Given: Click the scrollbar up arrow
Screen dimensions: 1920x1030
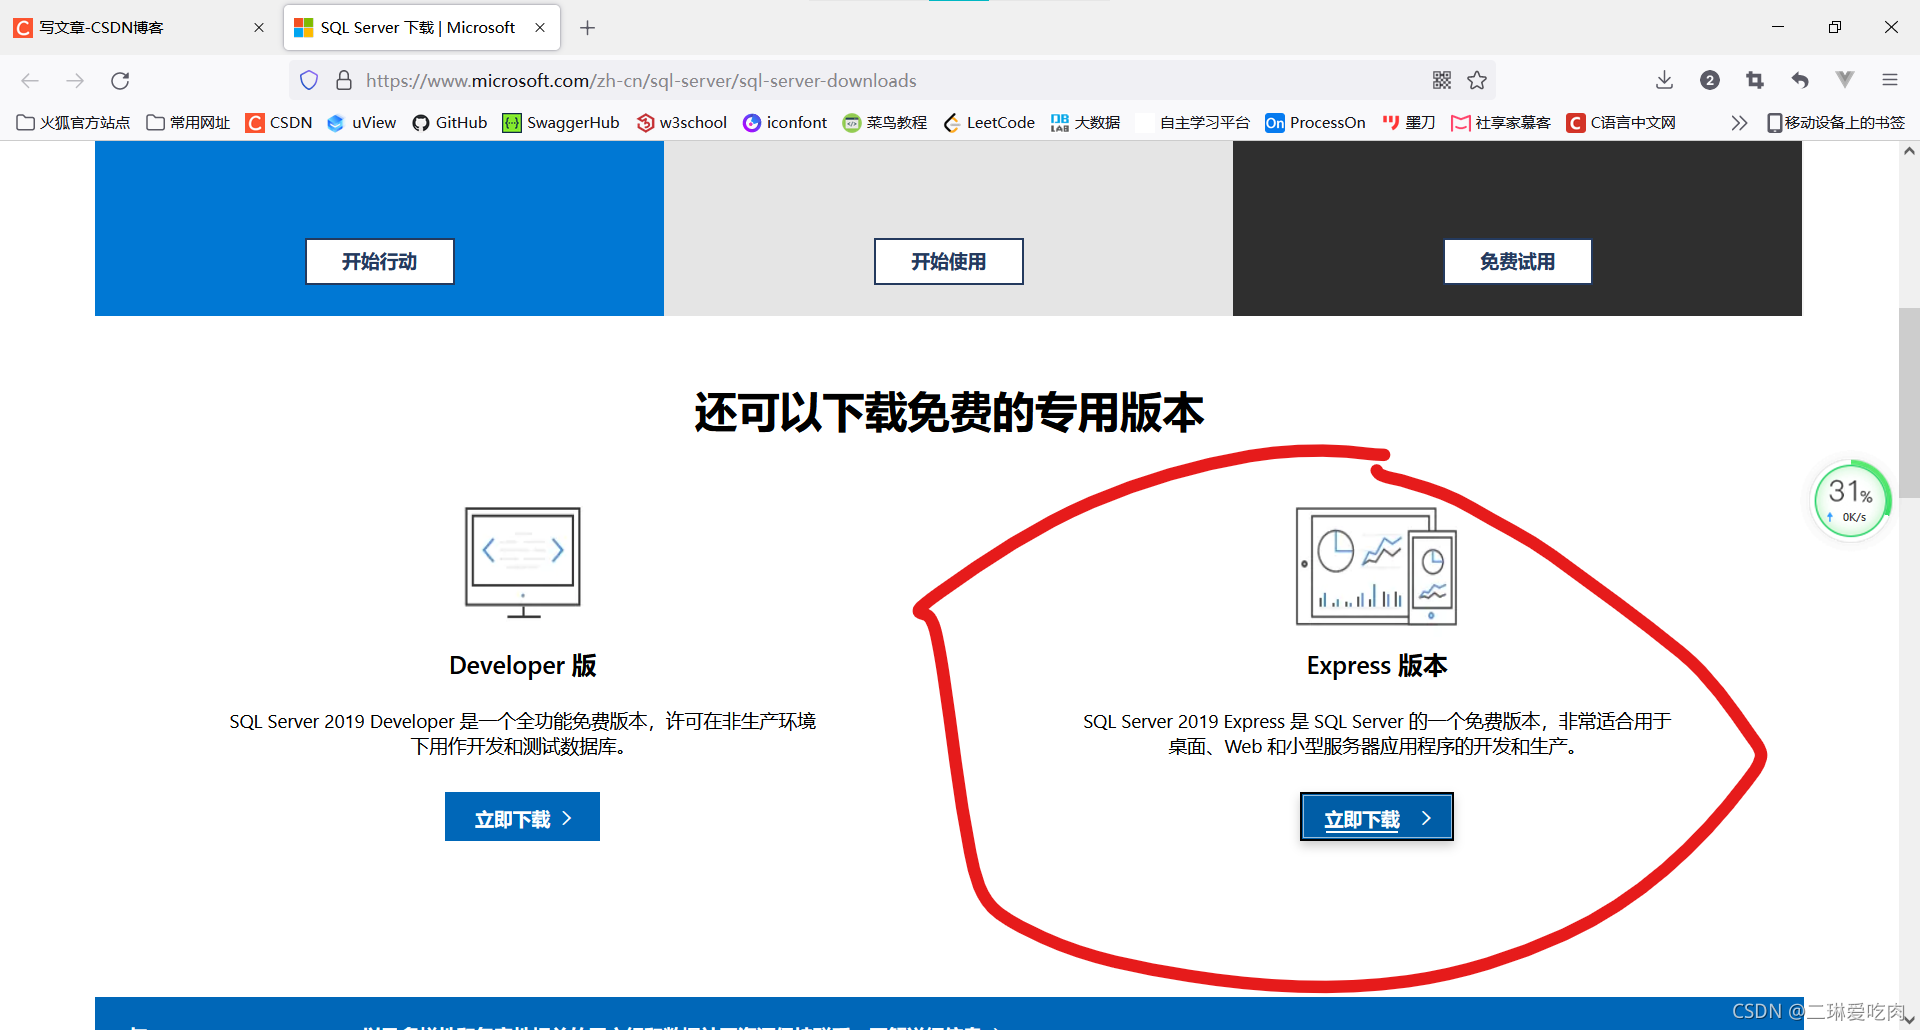Looking at the screenshot, I should coord(1909,151).
